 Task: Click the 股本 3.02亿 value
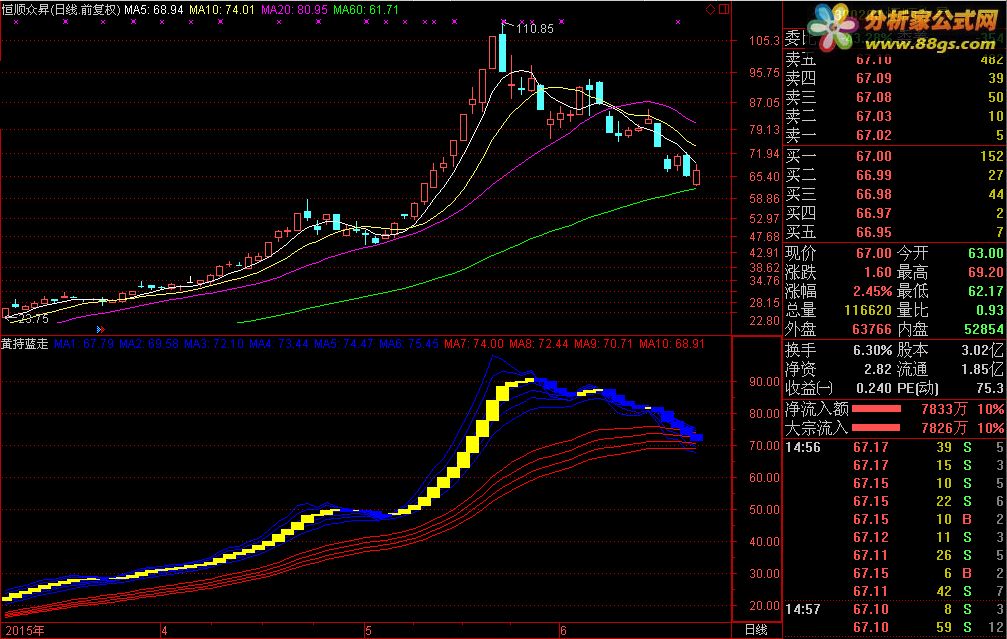tap(983, 351)
